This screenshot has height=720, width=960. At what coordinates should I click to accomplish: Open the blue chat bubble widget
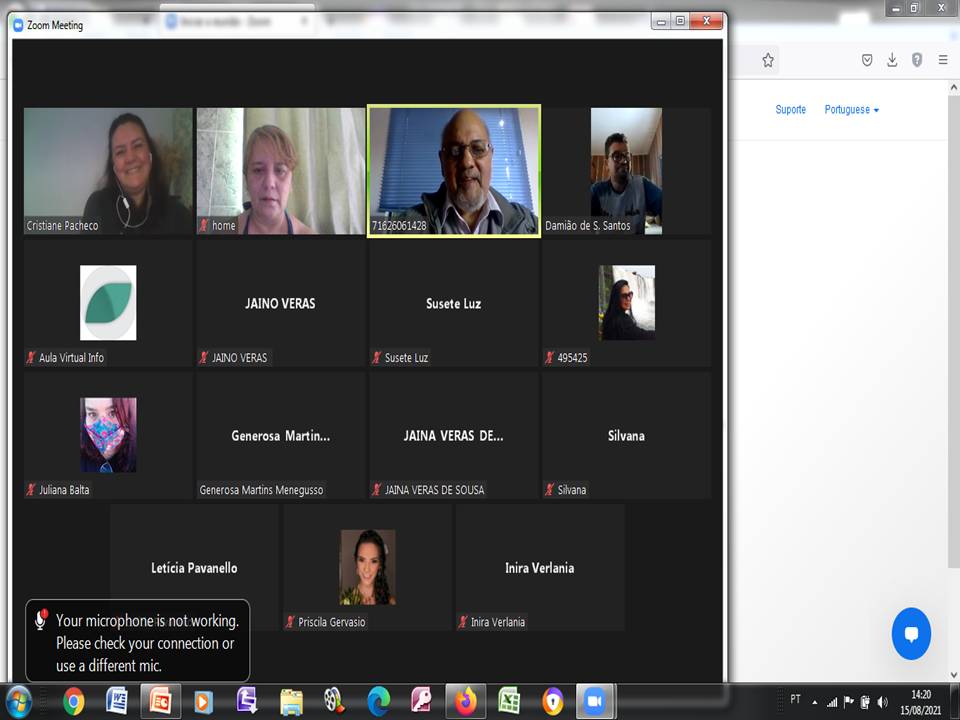[x=911, y=634]
